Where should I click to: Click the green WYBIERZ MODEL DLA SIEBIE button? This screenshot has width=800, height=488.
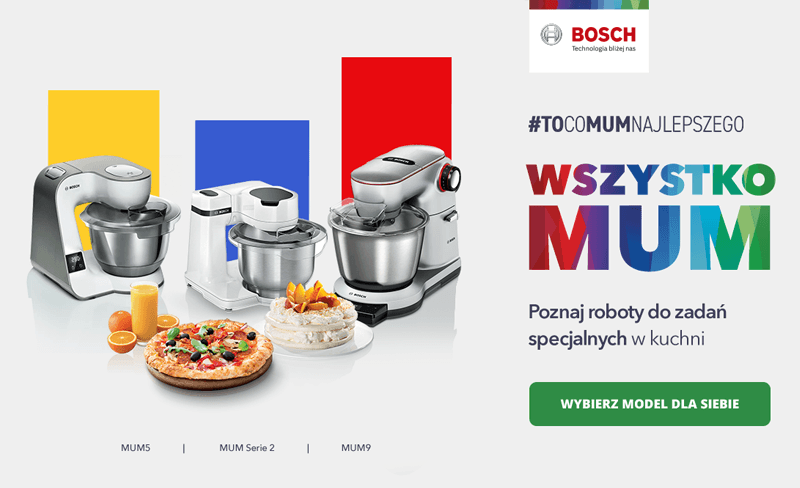[x=649, y=404]
